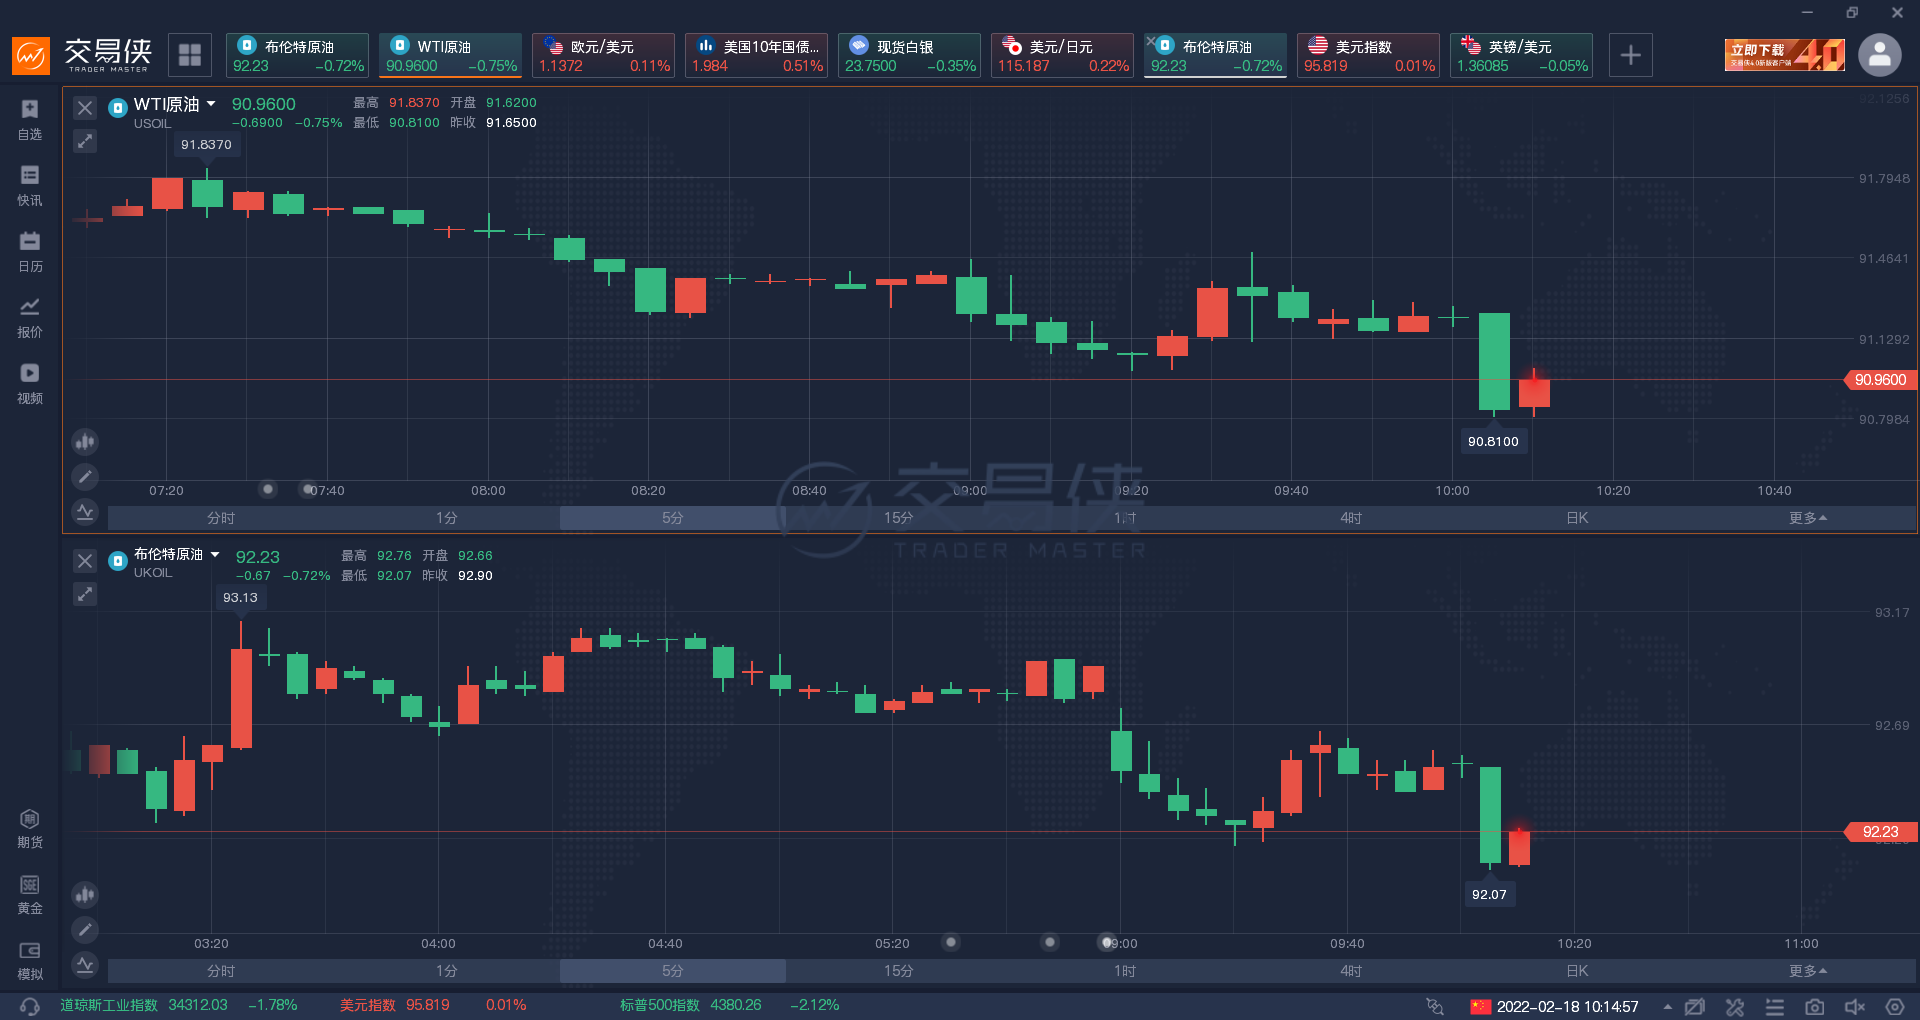Switch to 美元指数 top tab
The image size is (1920, 1020).
pos(1368,55)
